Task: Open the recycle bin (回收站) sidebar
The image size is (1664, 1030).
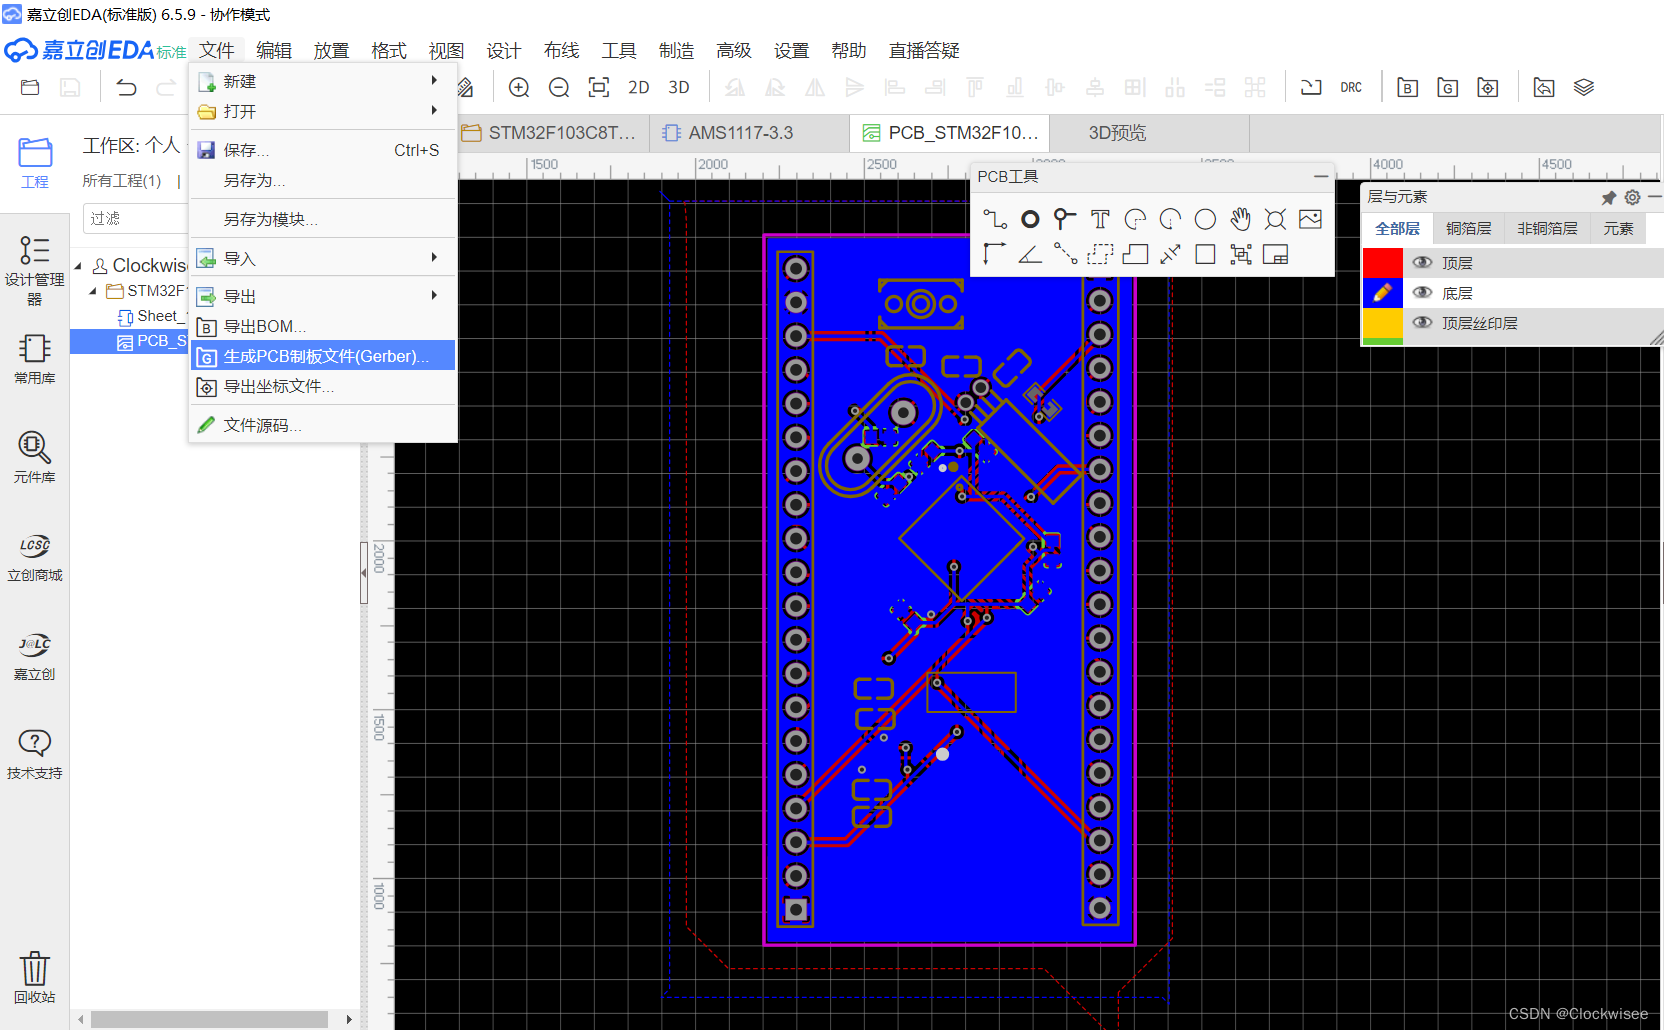Action: tap(34, 977)
